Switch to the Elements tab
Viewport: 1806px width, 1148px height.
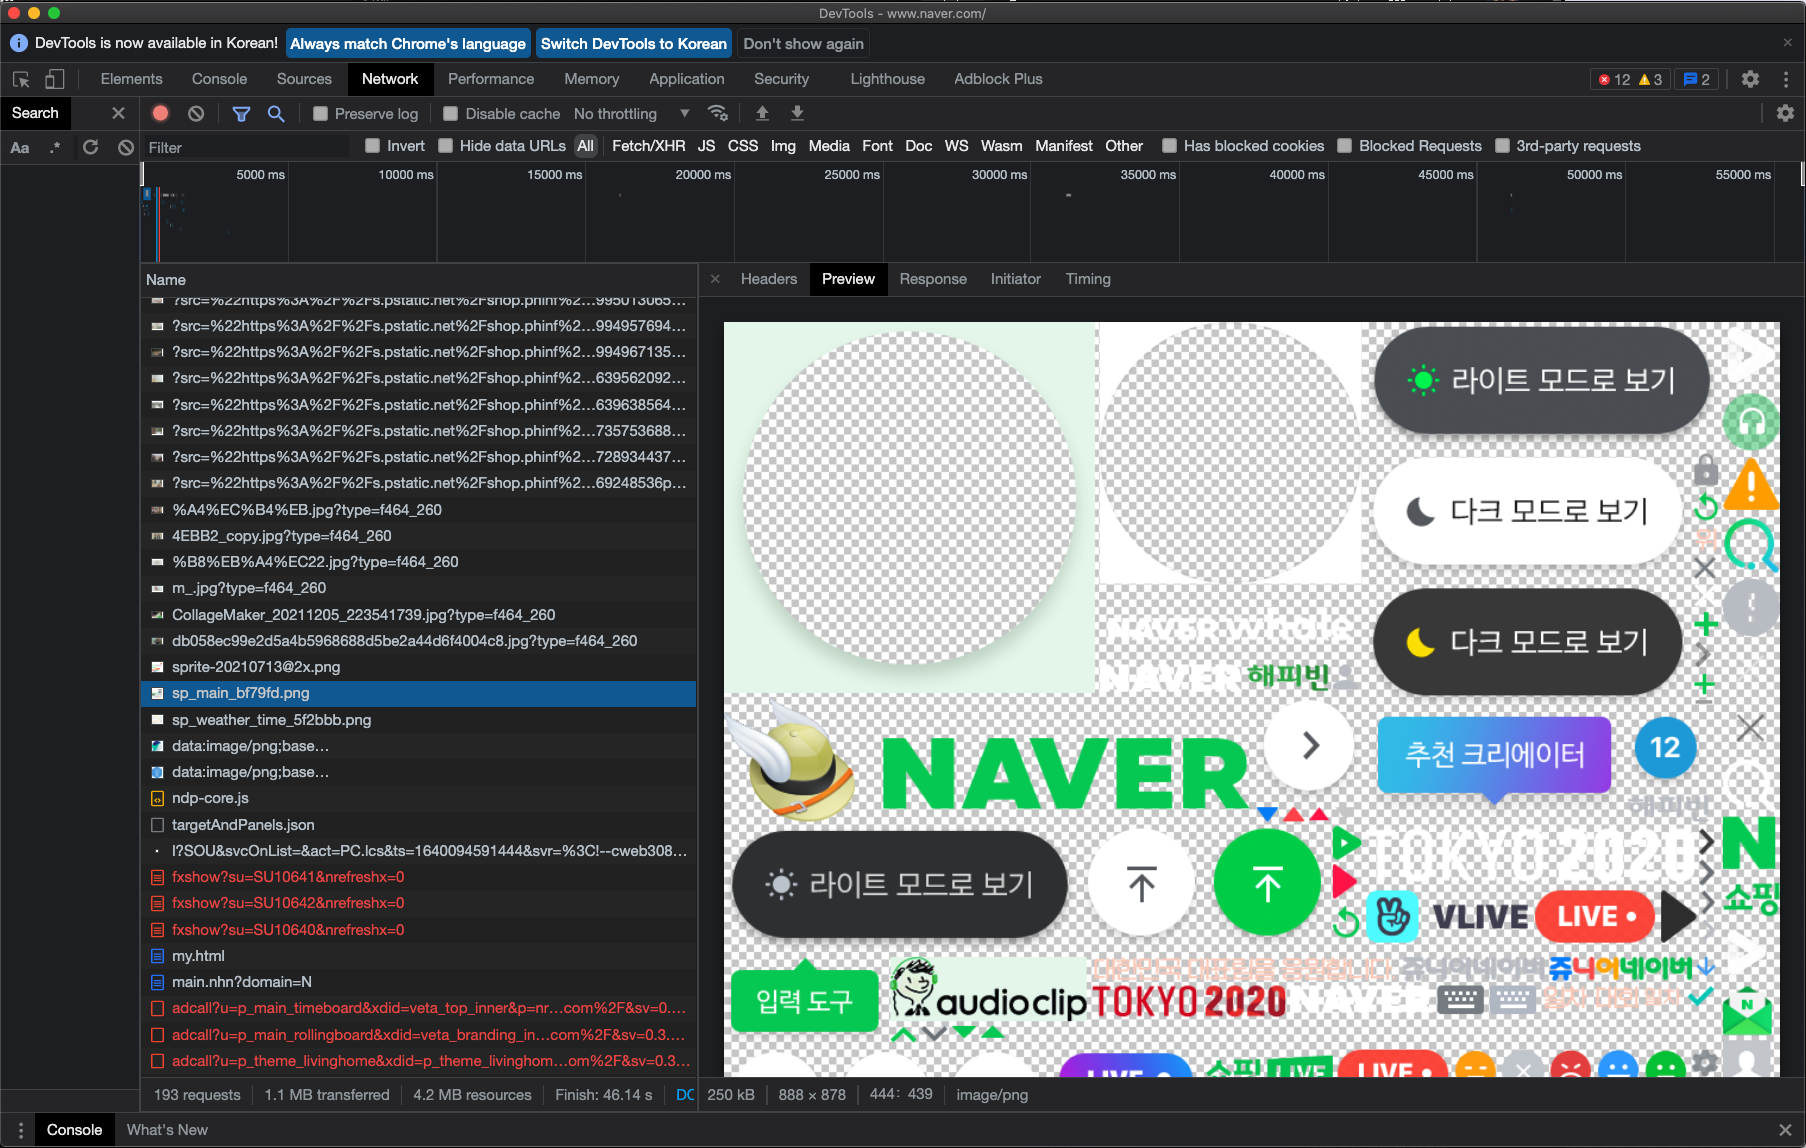pyautogui.click(x=131, y=79)
